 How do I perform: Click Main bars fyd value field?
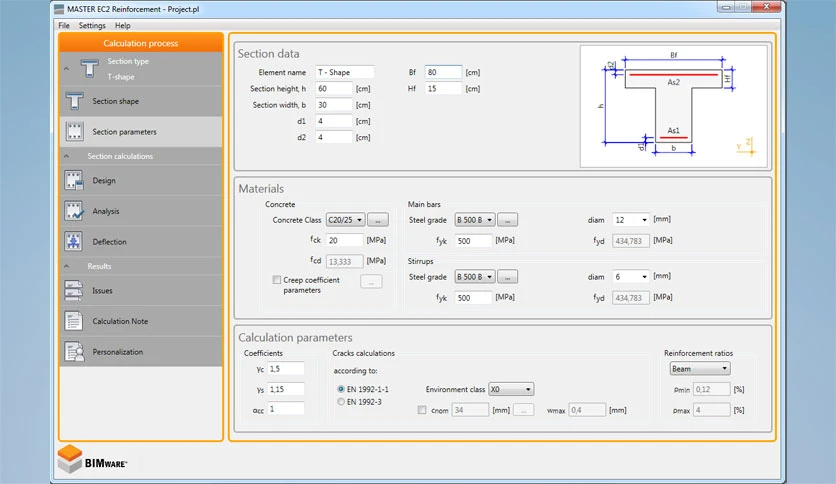pos(631,241)
